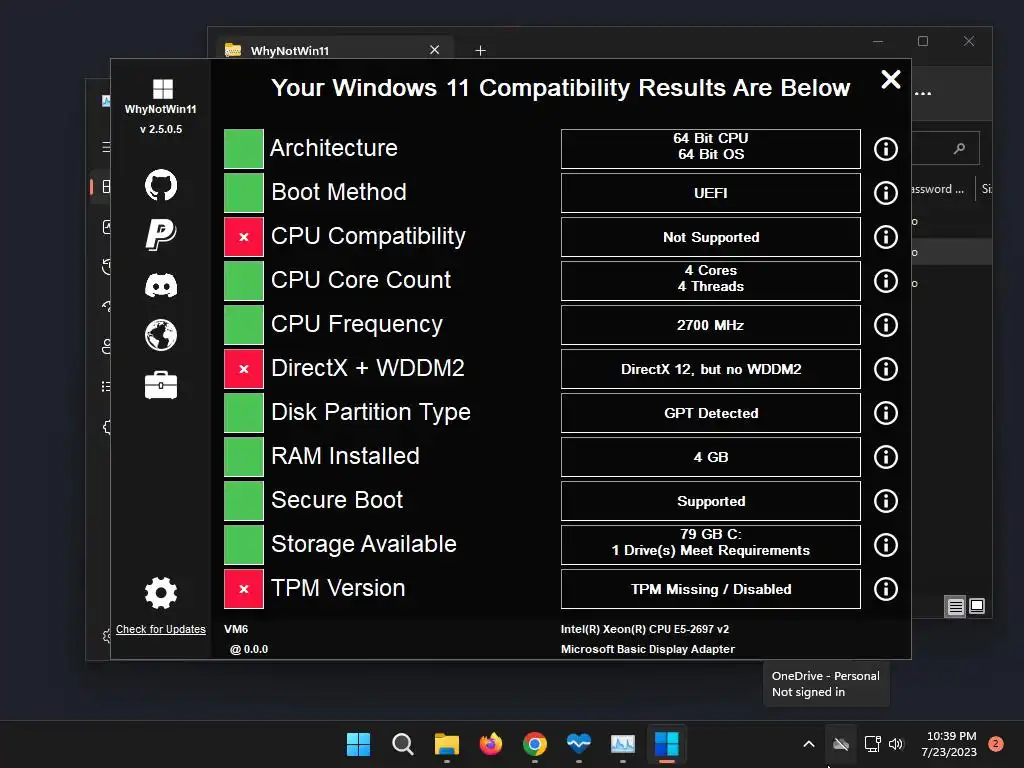Screen dimensions: 1024x768
Task: Click the red CPU Compatibility status box
Action: pyautogui.click(x=244, y=236)
